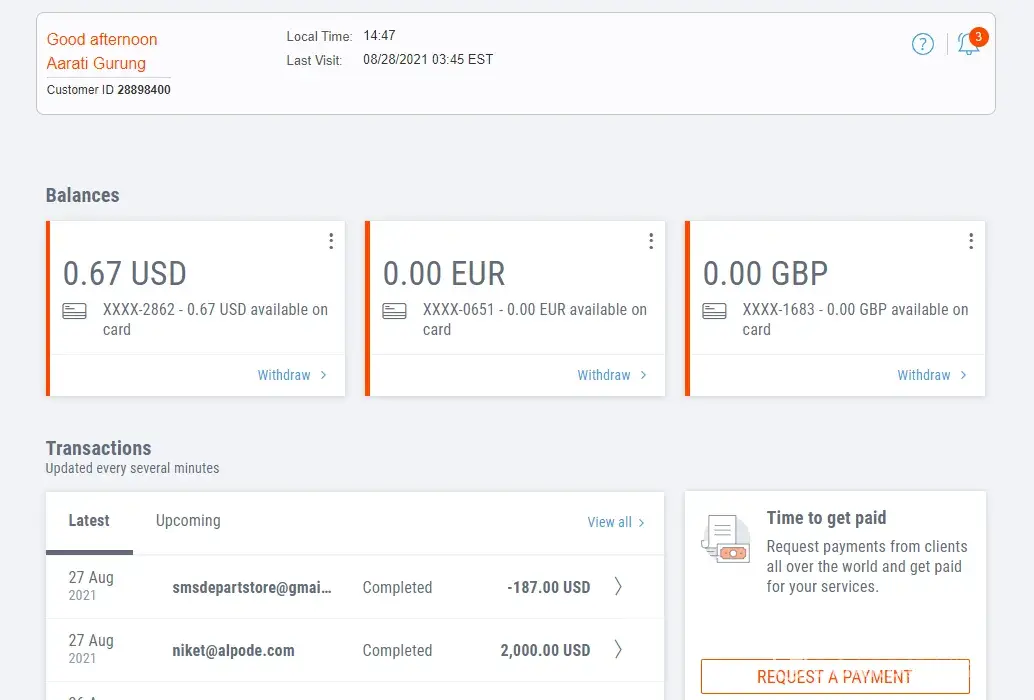This screenshot has height=700, width=1034.
Task: Click the View all transactions link
Action: coord(615,522)
